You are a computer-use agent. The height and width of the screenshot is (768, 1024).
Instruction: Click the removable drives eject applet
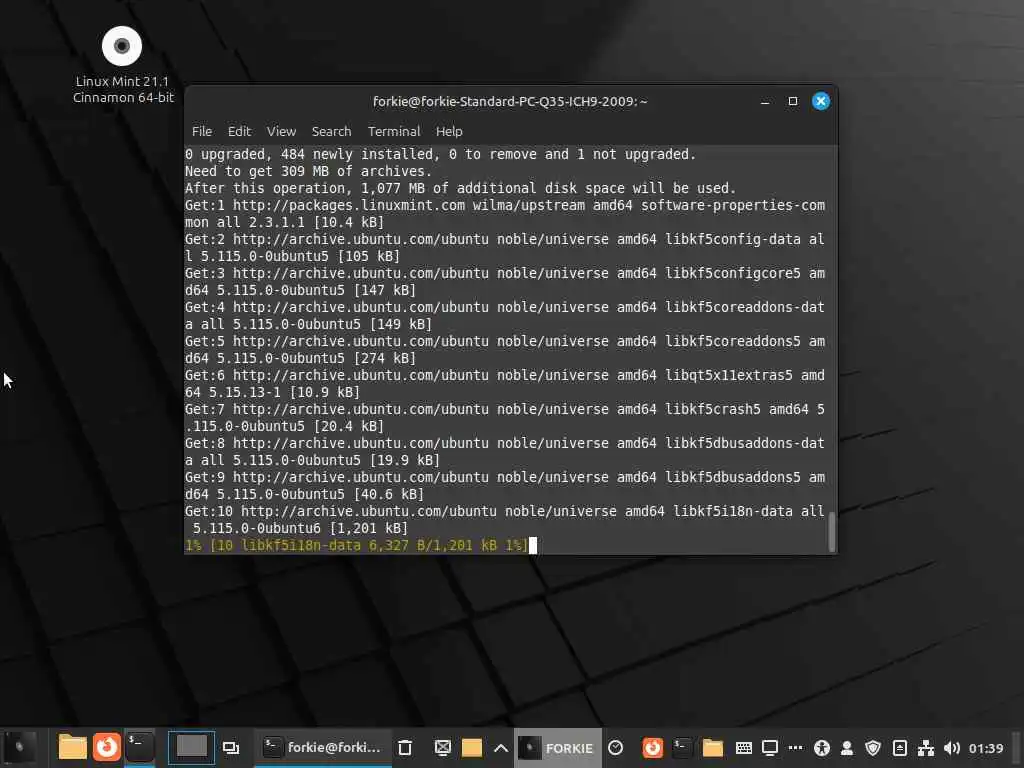click(899, 748)
